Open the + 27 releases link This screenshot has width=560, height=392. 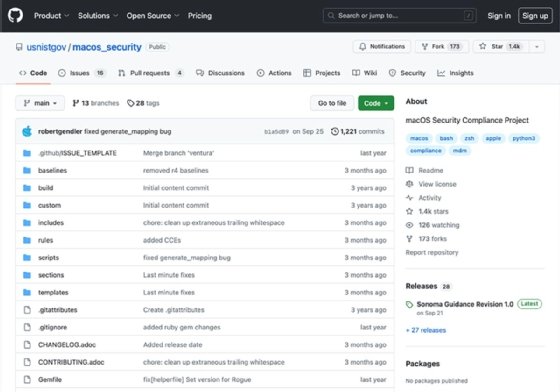(x=426, y=330)
